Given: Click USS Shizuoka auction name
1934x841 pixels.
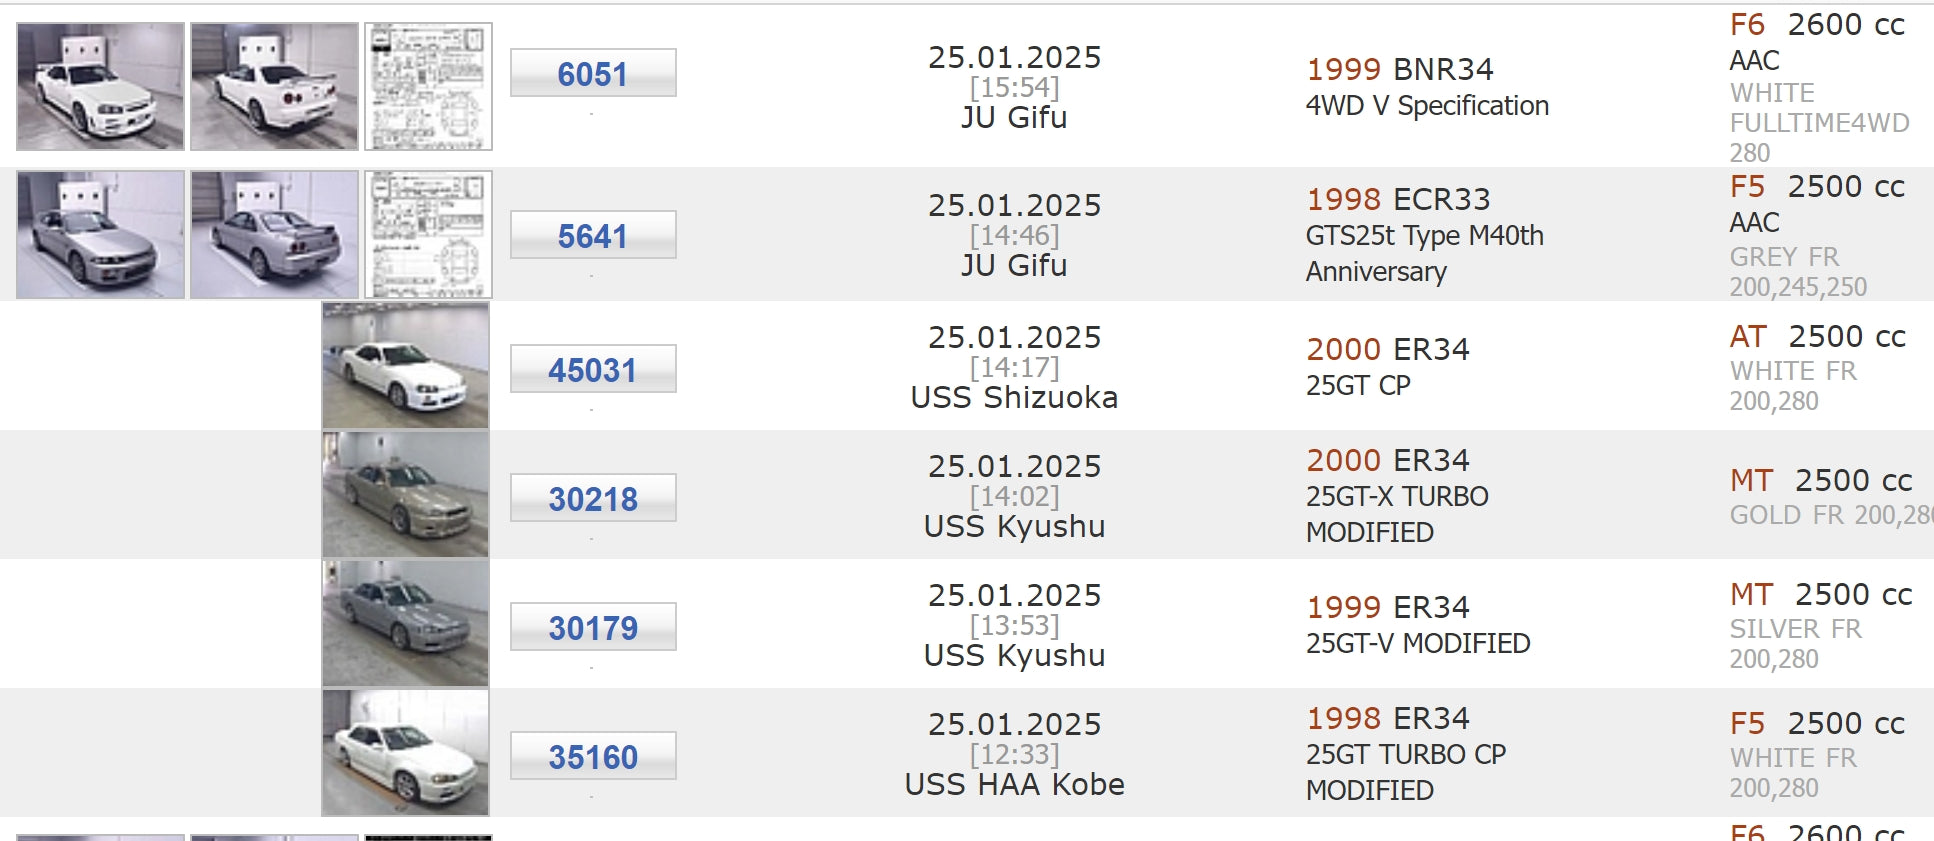Looking at the screenshot, I should (1014, 398).
